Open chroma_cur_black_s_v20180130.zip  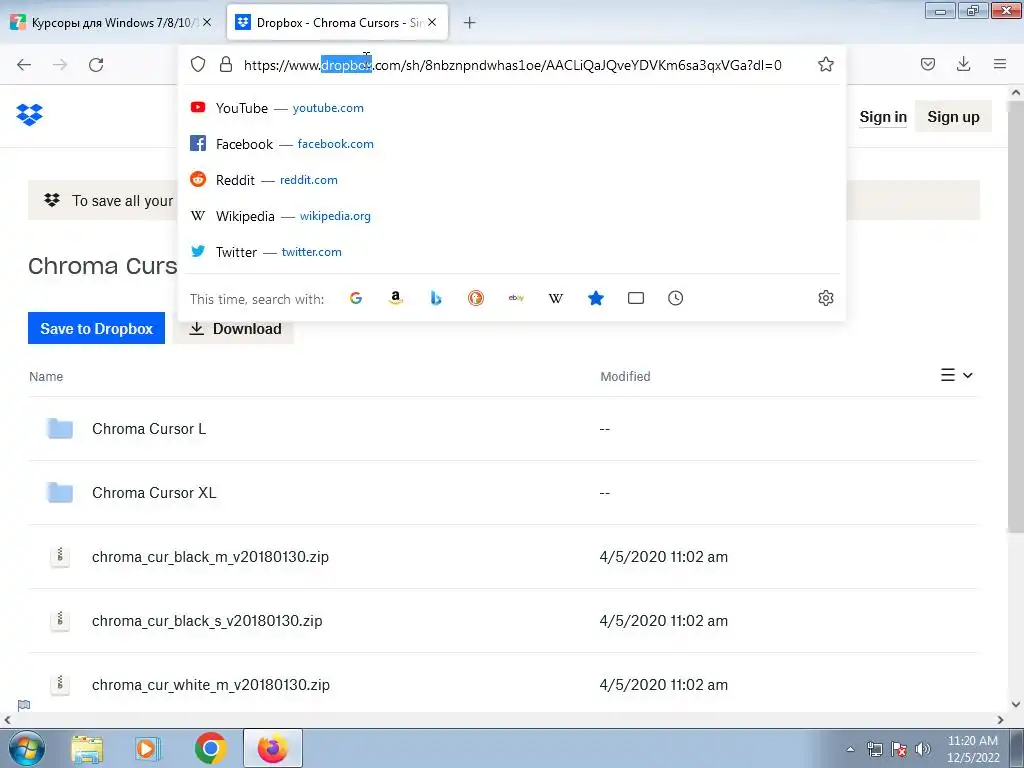coord(207,621)
